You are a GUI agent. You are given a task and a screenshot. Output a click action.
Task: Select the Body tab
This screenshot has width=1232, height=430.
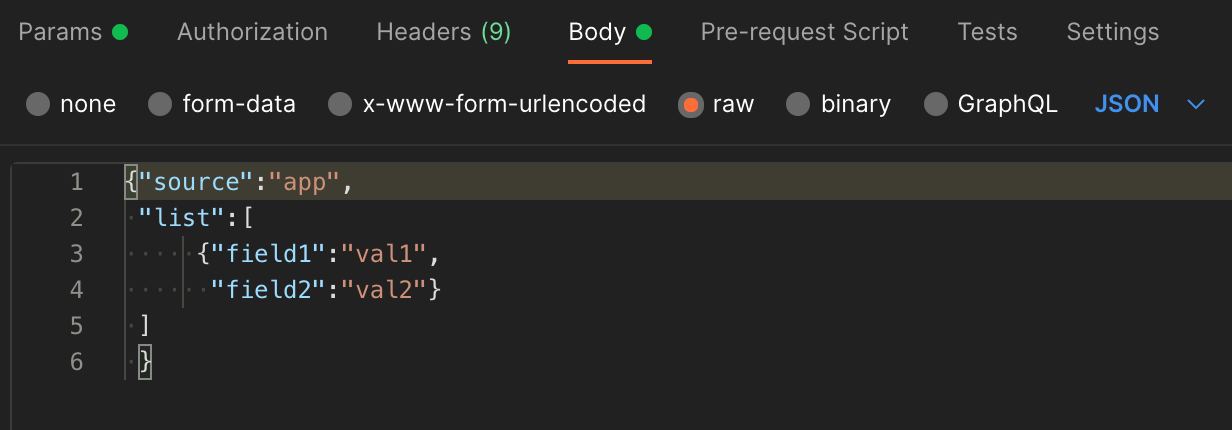(x=610, y=32)
